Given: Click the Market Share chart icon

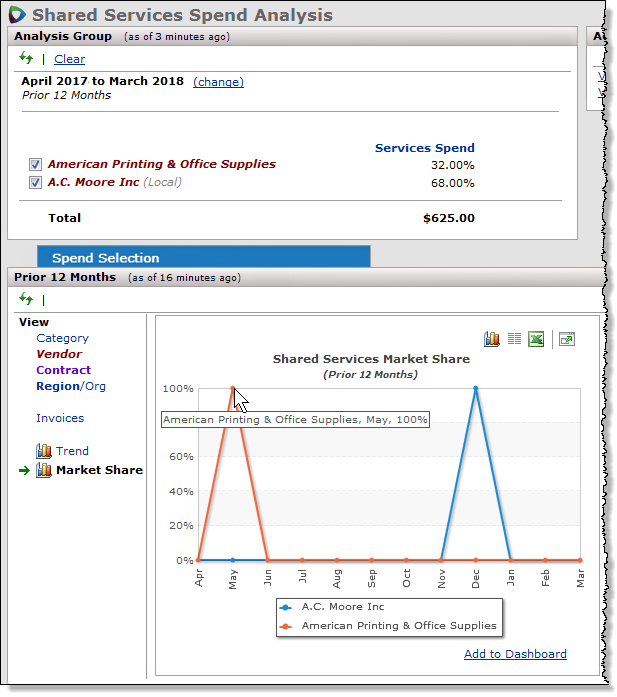Looking at the screenshot, I should tap(44, 470).
